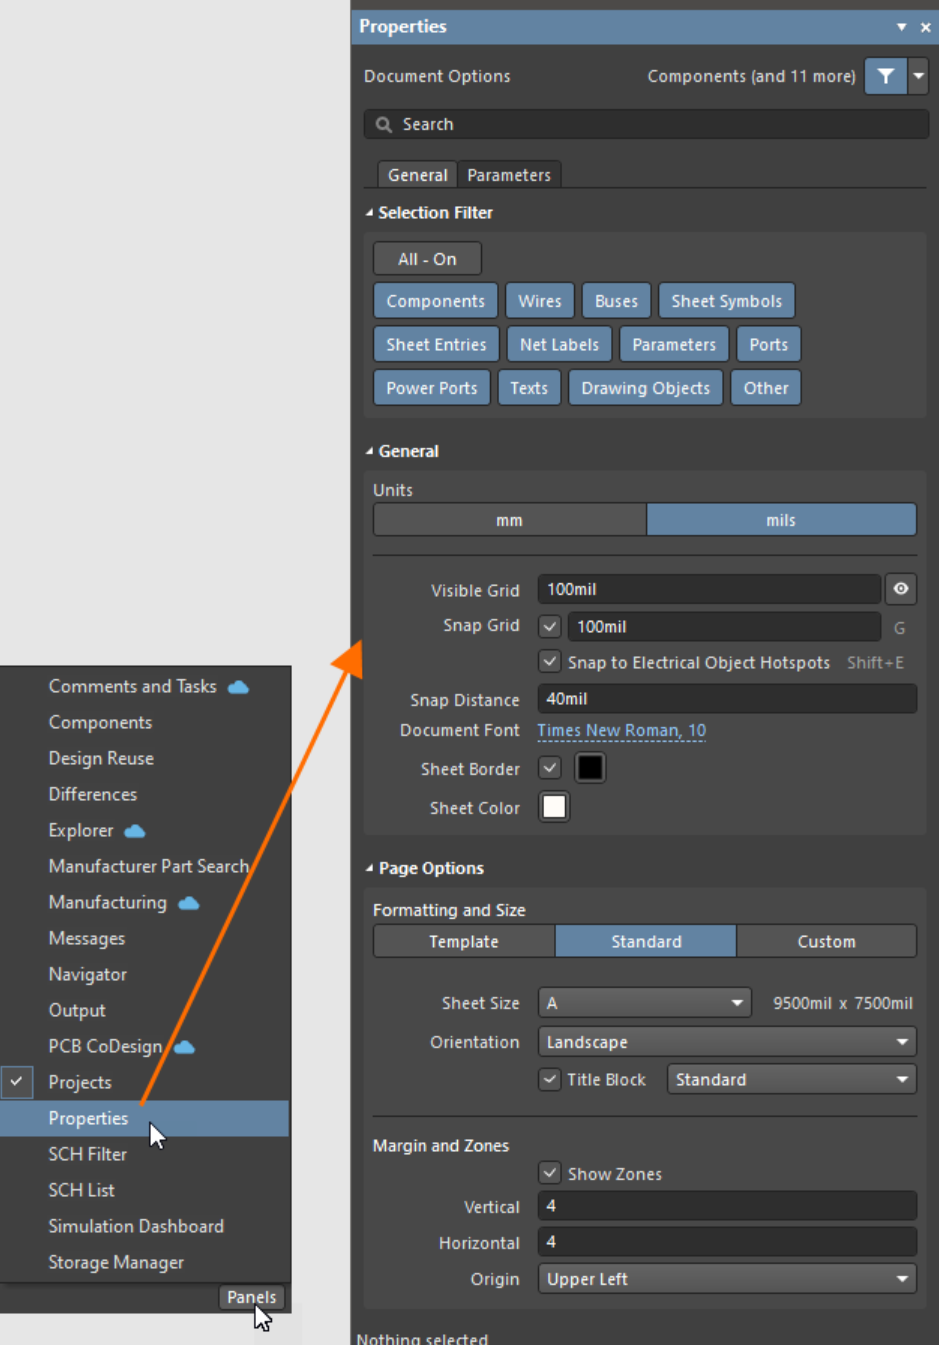Image resolution: width=939 pixels, height=1345 pixels.
Task: Click the cloud icon beside Manufacturing
Action: pos(189,903)
